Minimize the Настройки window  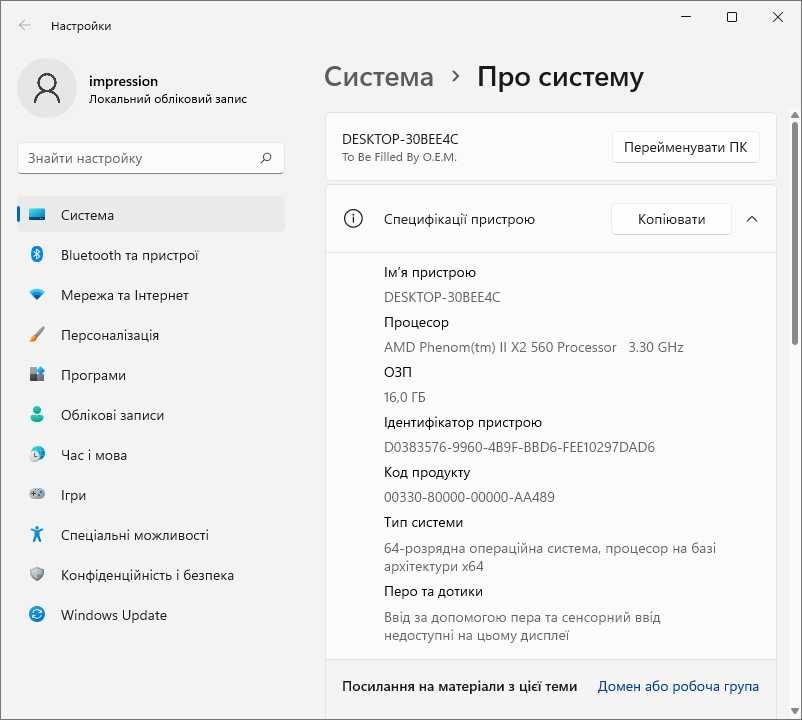(x=686, y=17)
